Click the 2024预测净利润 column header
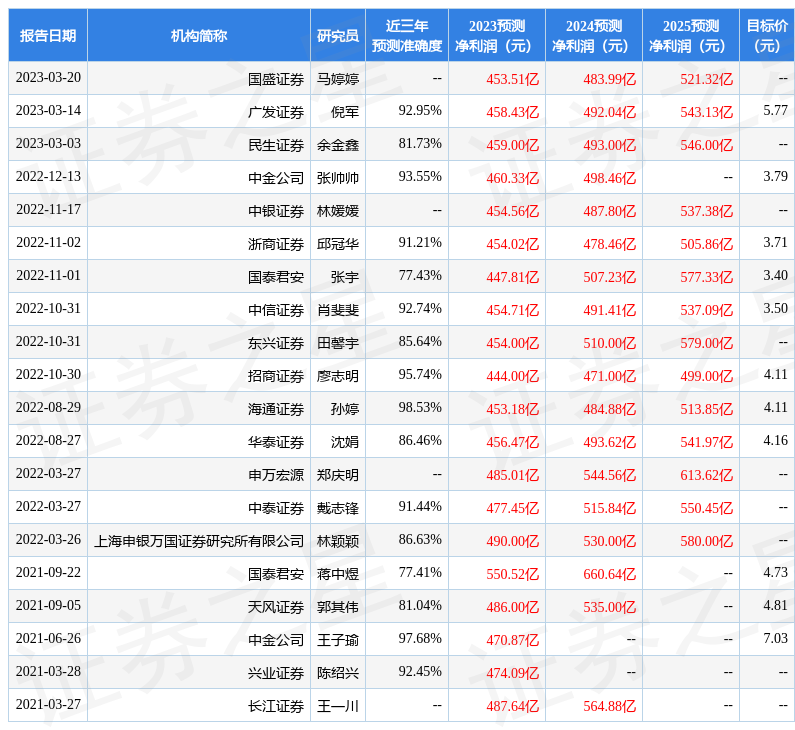 pyautogui.click(x=594, y=35)
